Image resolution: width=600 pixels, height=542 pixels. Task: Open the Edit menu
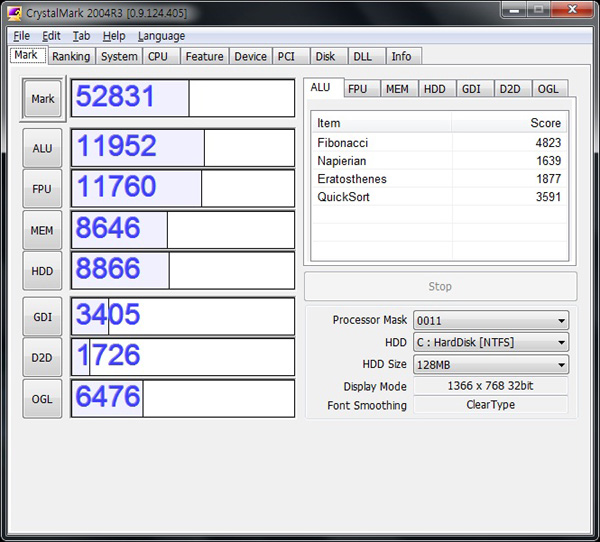tap(51, 36)
